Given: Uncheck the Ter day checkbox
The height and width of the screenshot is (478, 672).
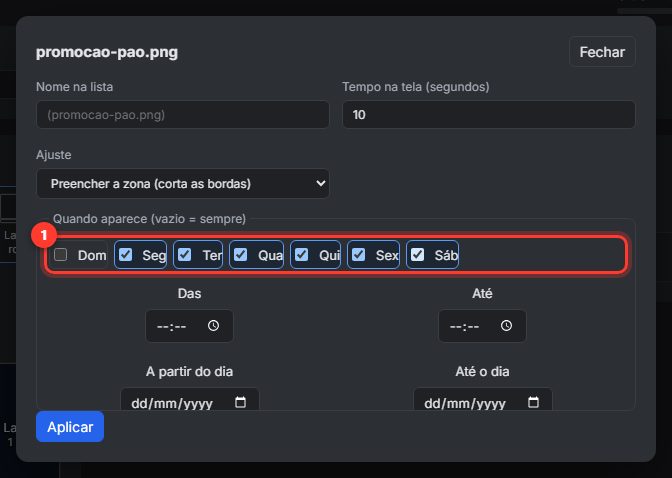Looking at the screenshot, I should tap(185, 255).
